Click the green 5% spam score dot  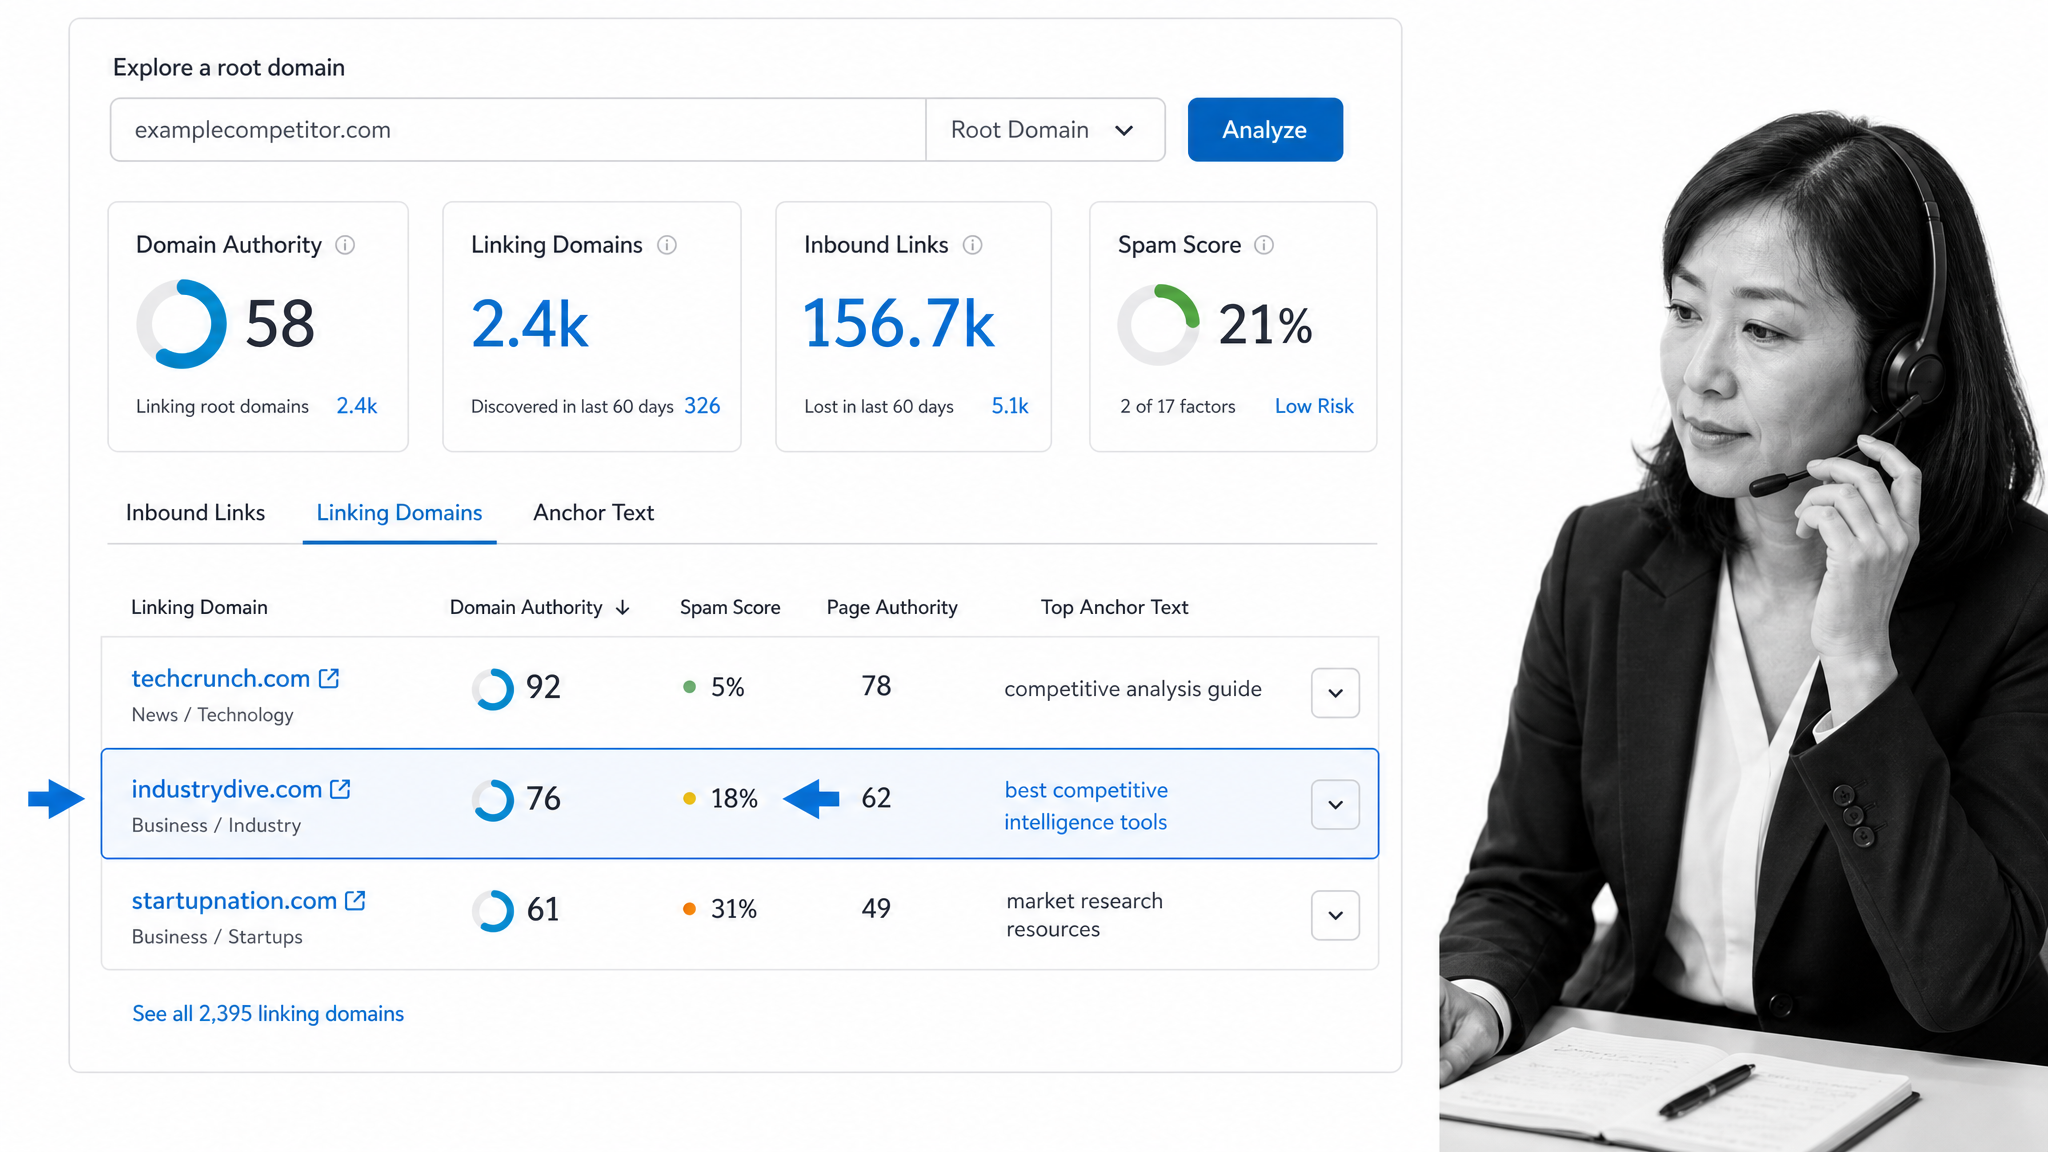[689, 687]
